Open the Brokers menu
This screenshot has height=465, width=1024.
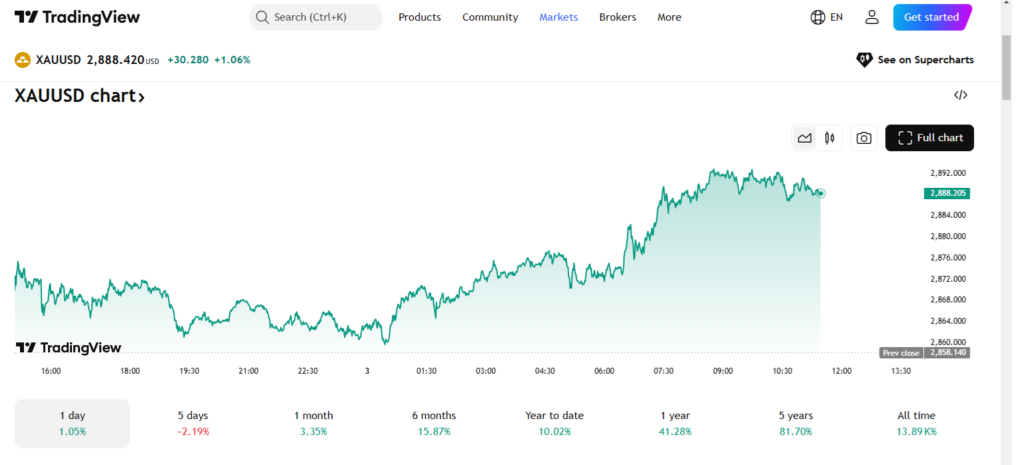[x=617, y=17]
